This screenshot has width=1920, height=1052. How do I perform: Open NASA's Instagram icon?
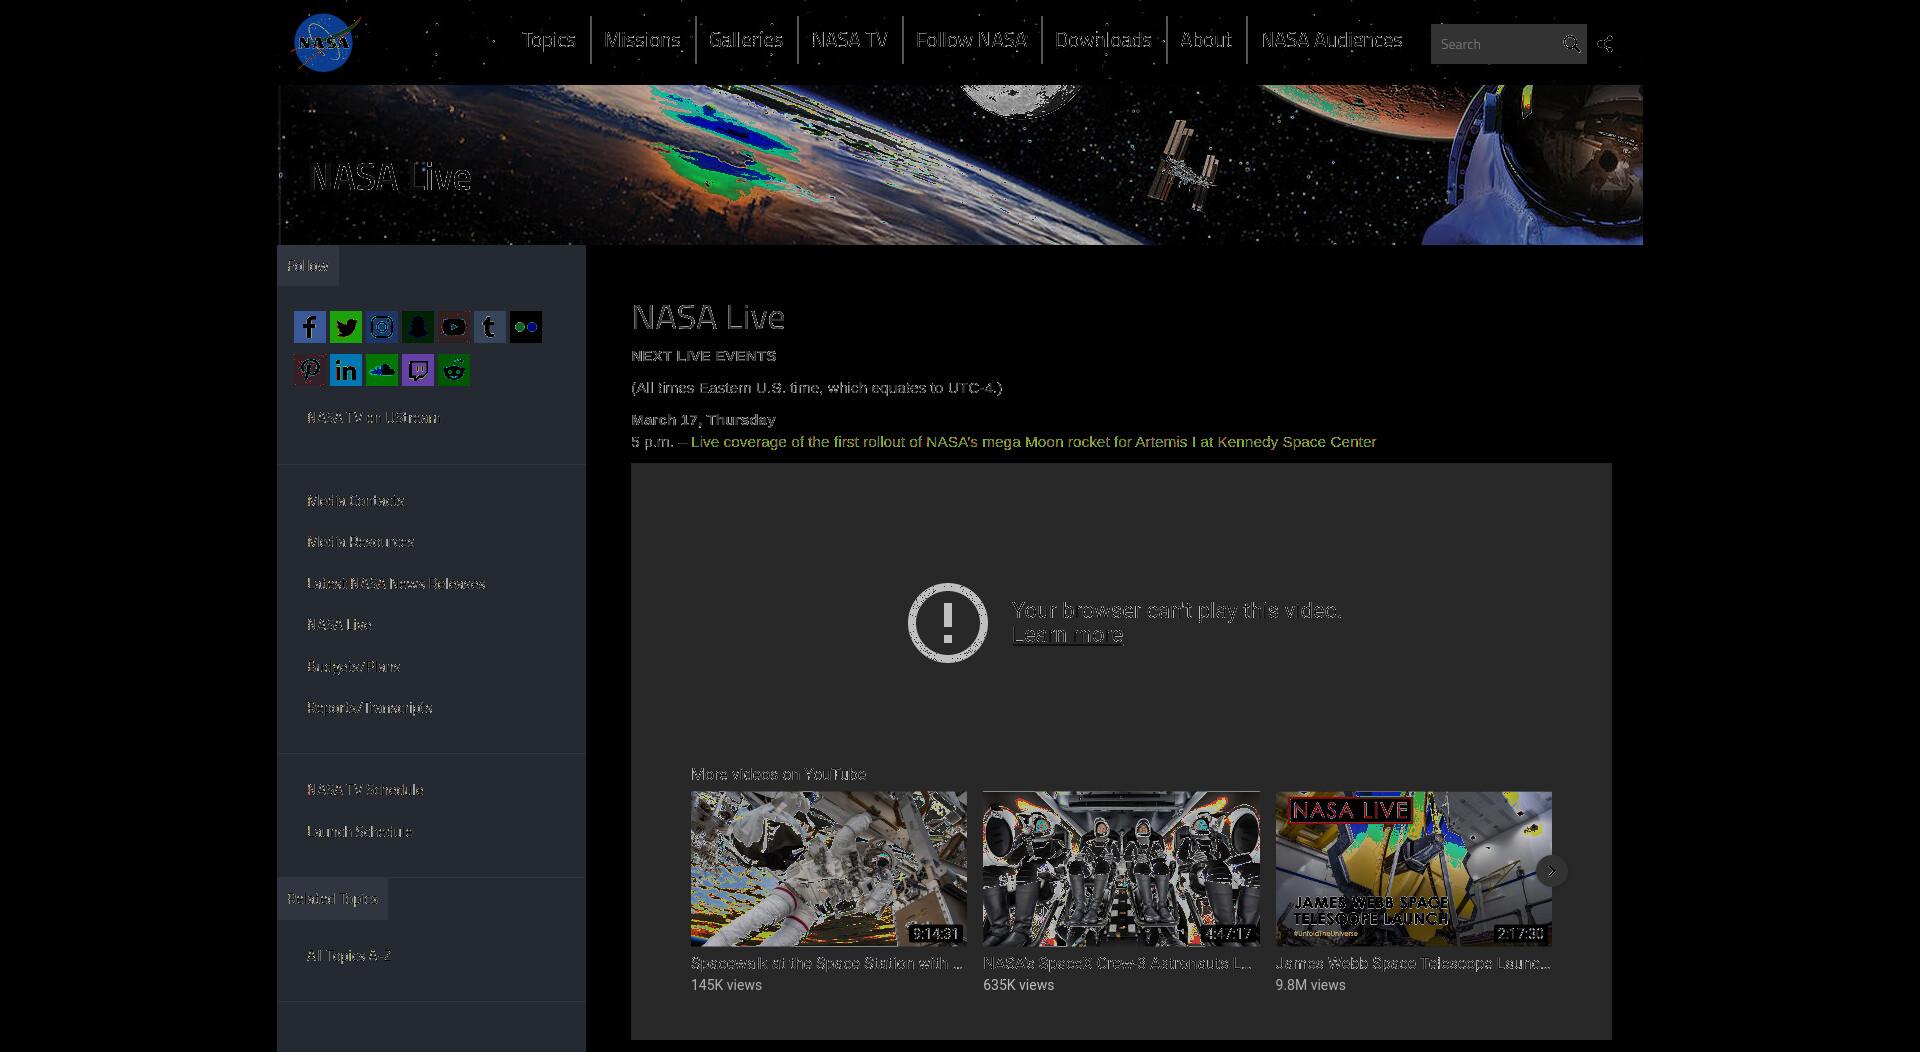[382, 327]
